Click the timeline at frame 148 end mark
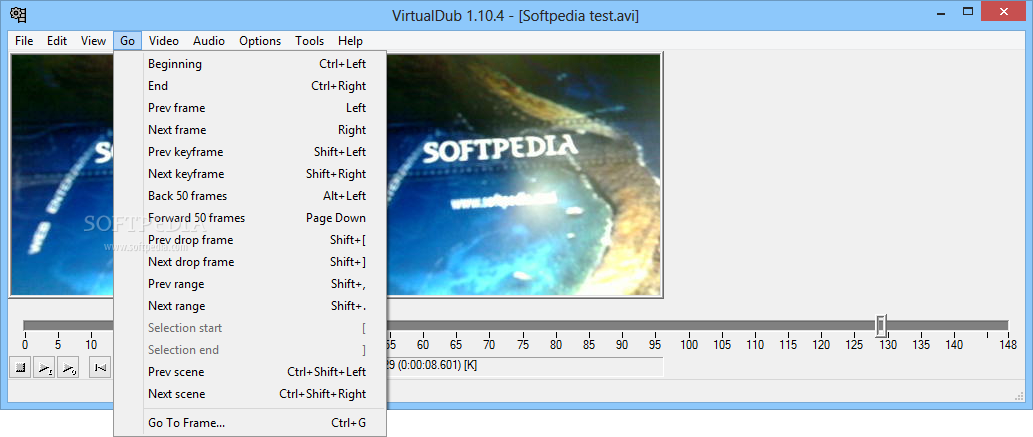This screenshot has width=1033, height=437. [x=1007, y=345]
